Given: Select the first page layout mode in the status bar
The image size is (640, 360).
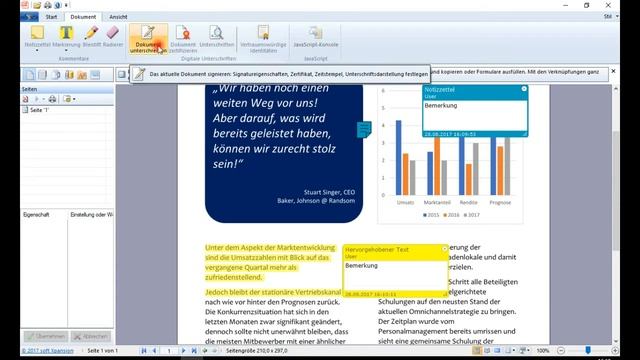Looking at the screenshot, I should 476,351.
